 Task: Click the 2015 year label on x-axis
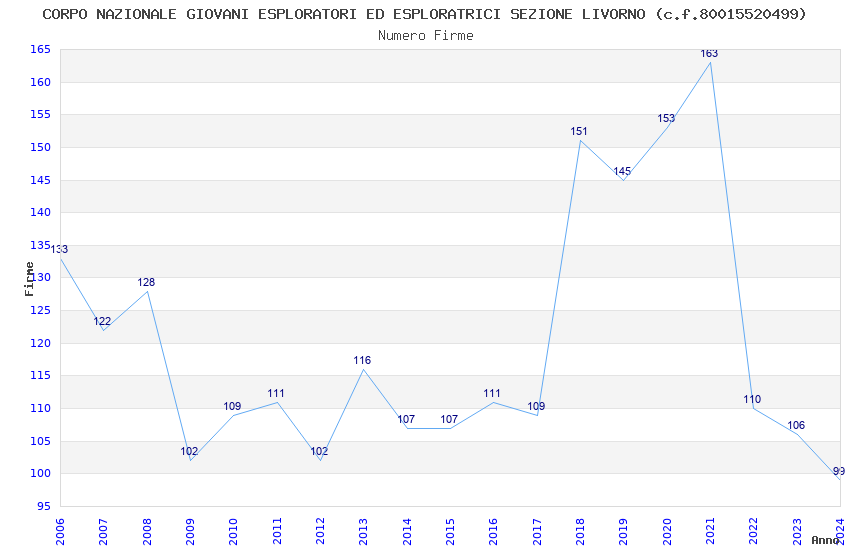(x=450, y=532)
